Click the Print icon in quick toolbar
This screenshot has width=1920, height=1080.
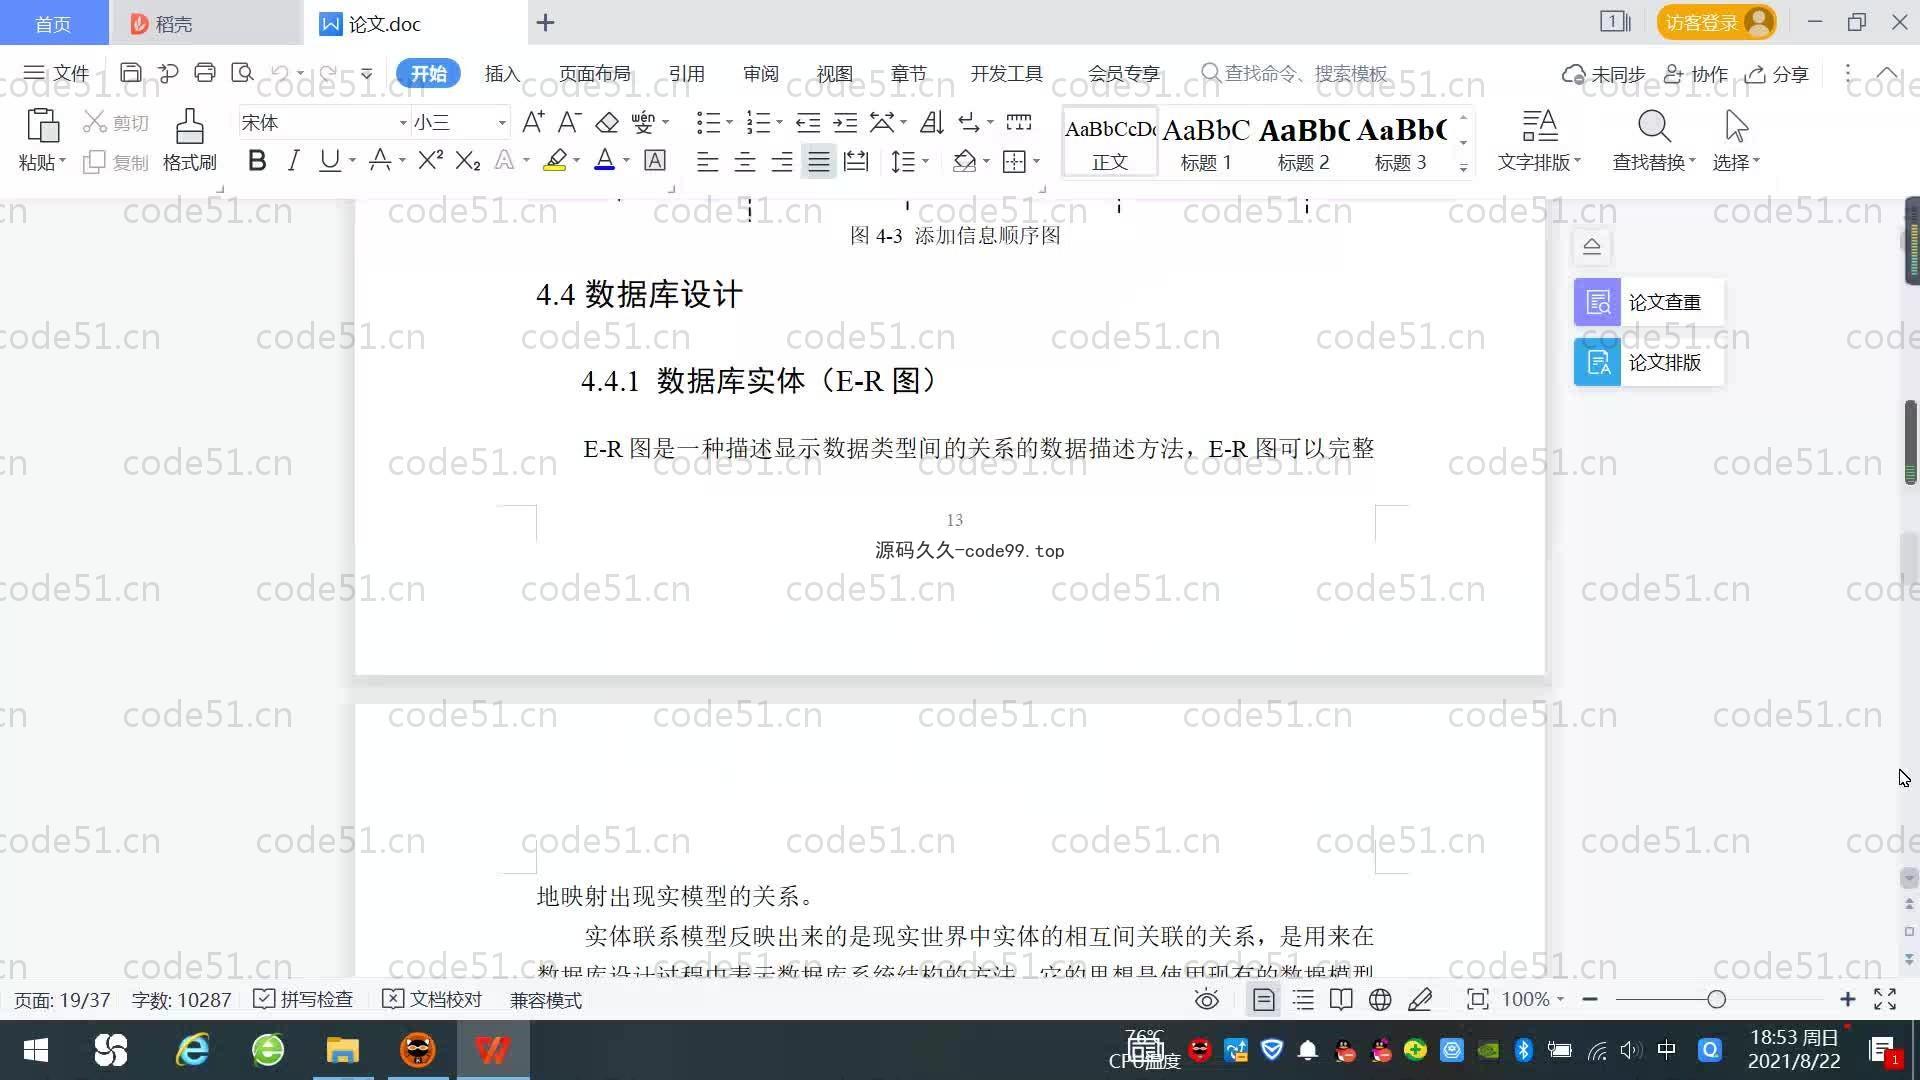pos(205,73)
